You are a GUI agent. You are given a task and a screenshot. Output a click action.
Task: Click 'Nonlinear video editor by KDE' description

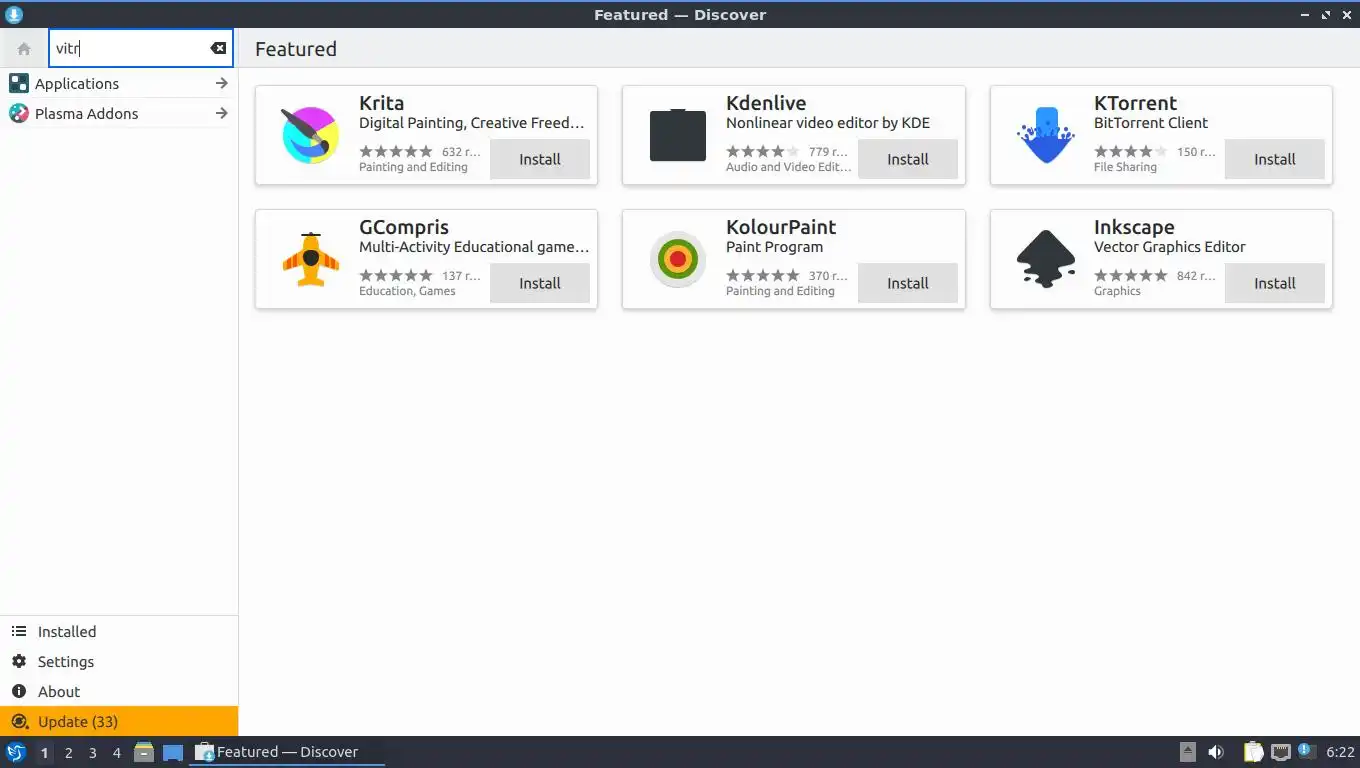[828, 123]
